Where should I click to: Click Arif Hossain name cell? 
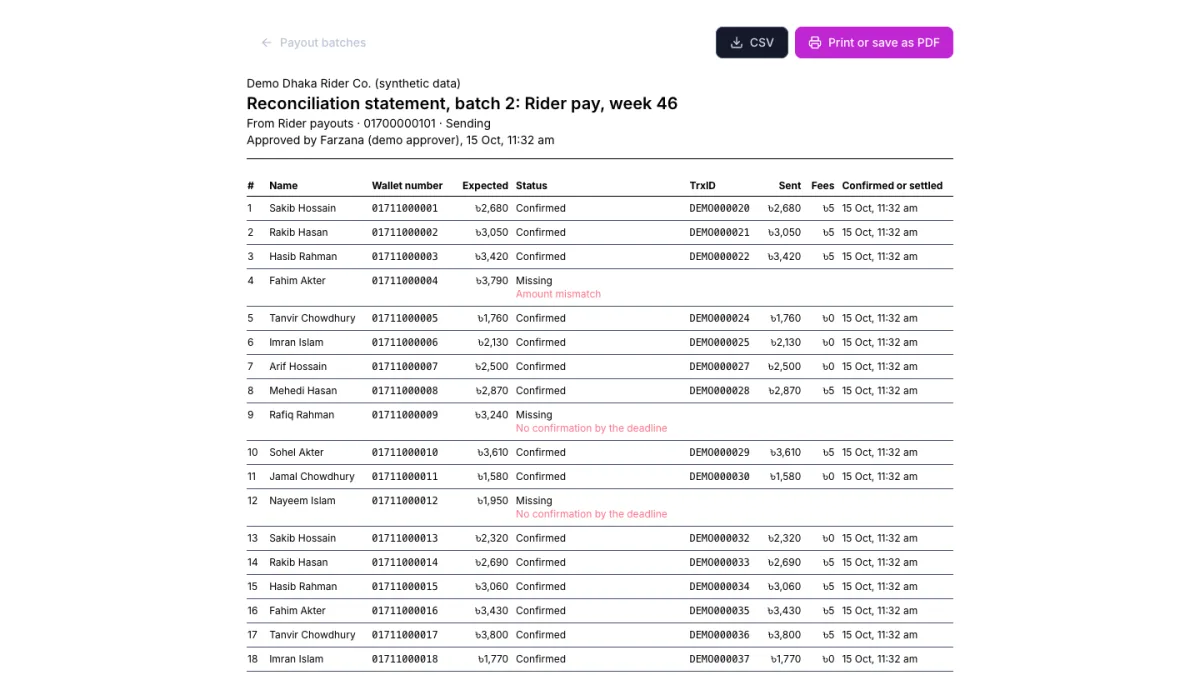(x=298, y=367)
